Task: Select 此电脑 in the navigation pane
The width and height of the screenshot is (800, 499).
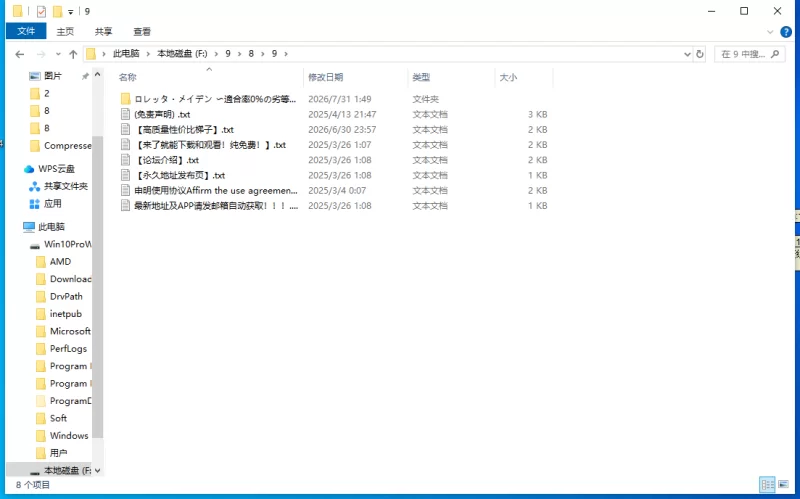Action: [51, 227]
